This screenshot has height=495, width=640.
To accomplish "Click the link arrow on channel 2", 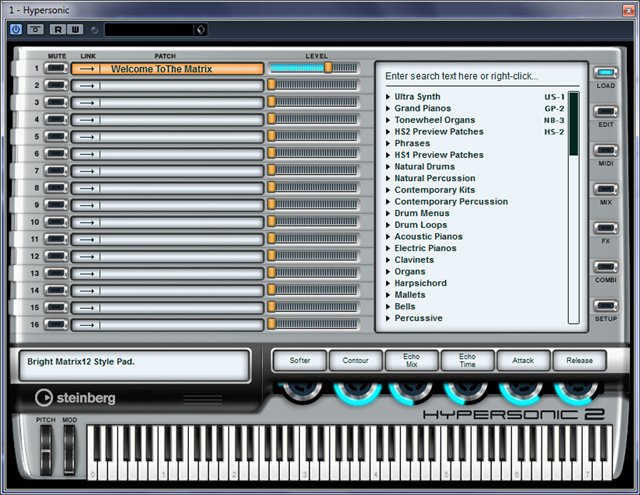I will [x=87, y=86].
